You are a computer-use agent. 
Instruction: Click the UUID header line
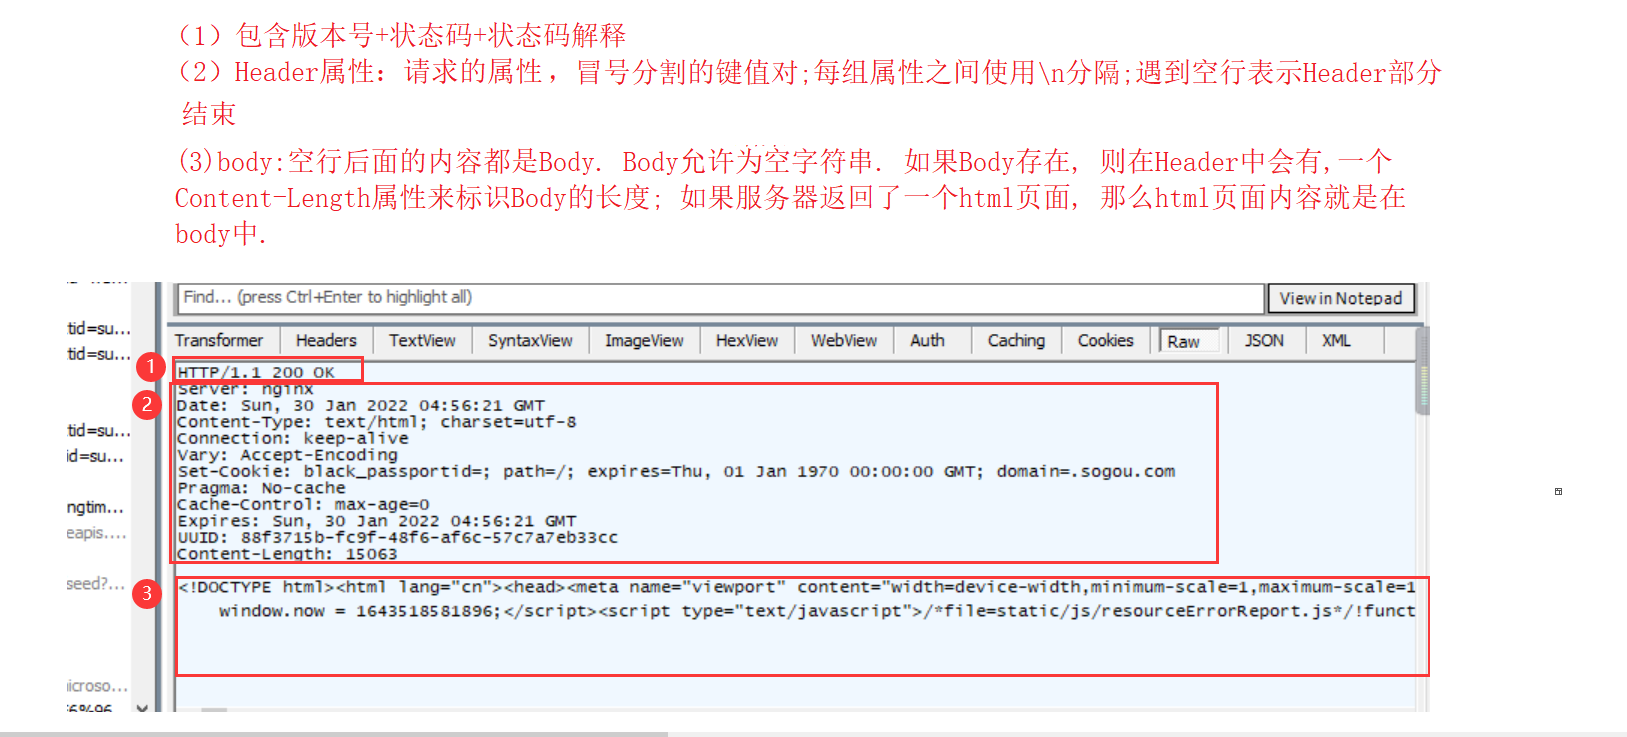tap(398, 537)
